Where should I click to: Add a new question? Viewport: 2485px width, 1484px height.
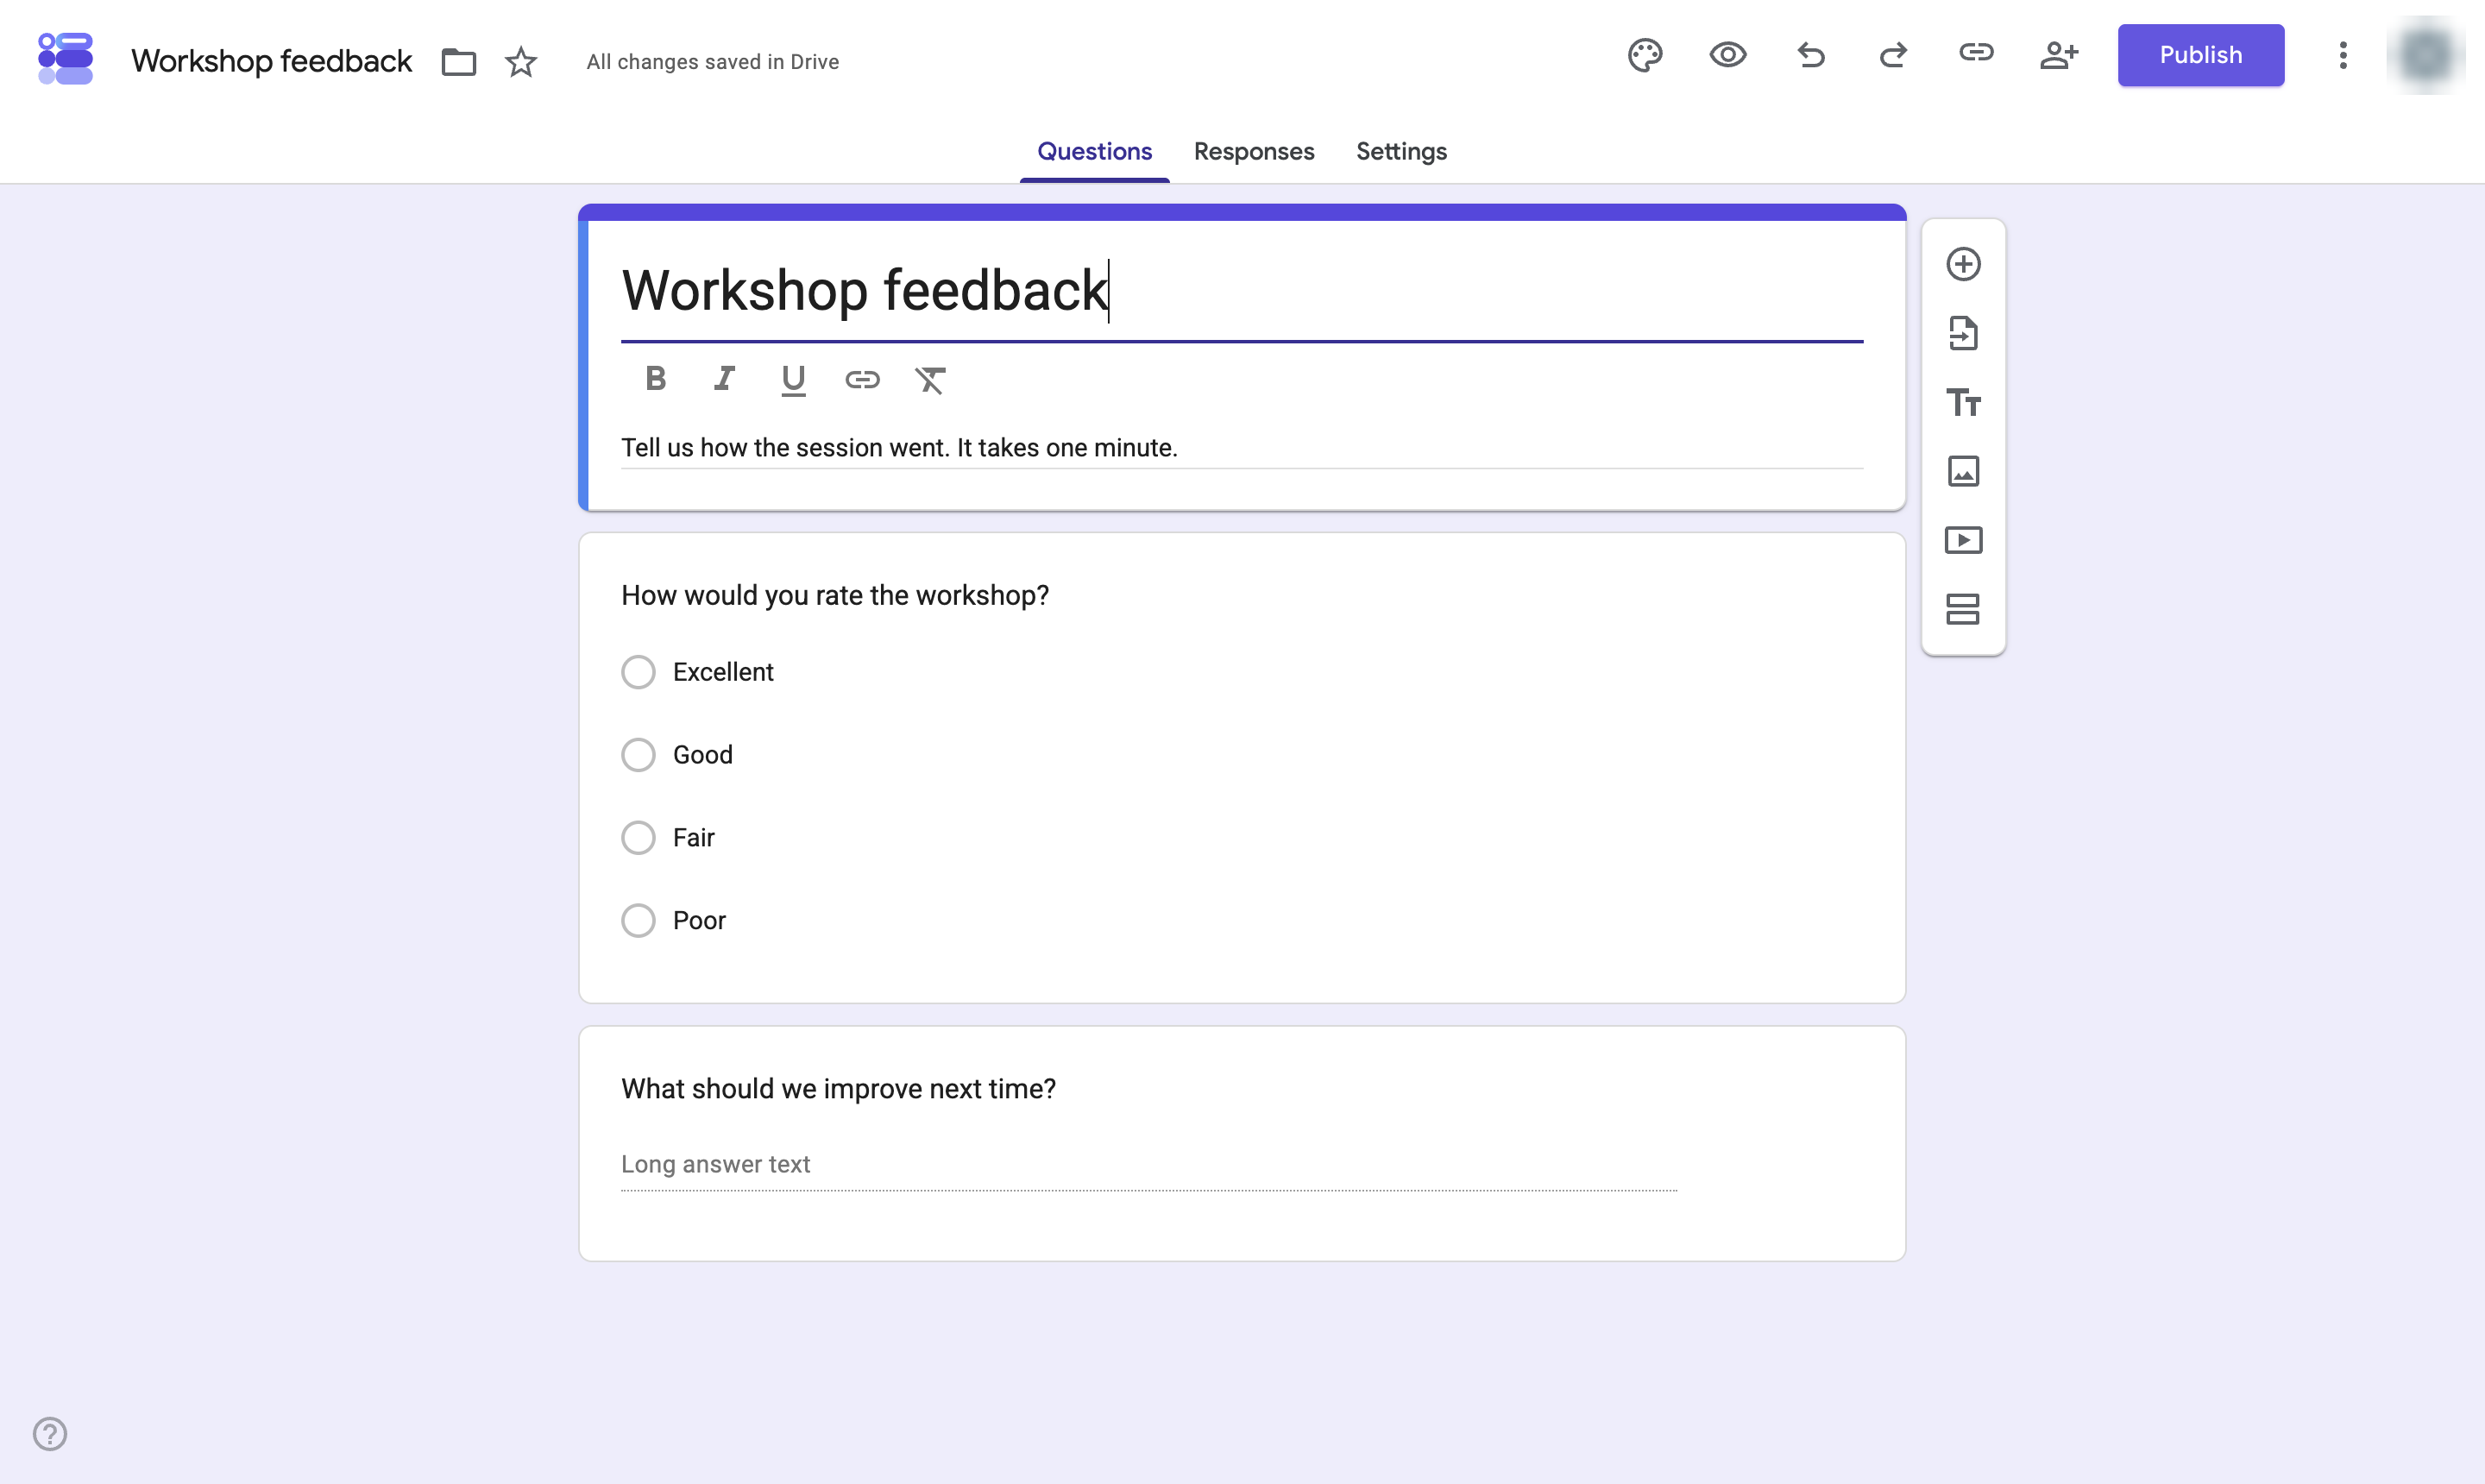pos(1963,264)
